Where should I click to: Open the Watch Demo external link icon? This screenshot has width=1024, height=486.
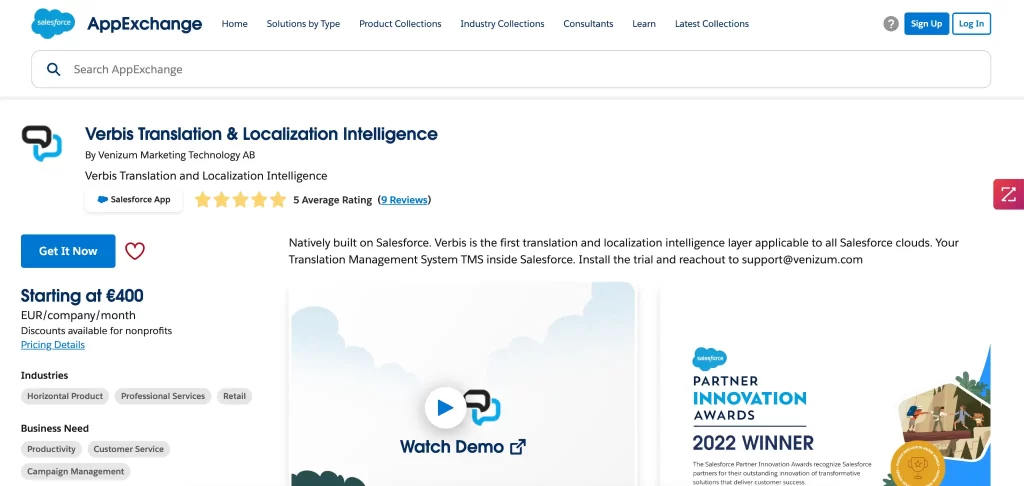[517, 447]
